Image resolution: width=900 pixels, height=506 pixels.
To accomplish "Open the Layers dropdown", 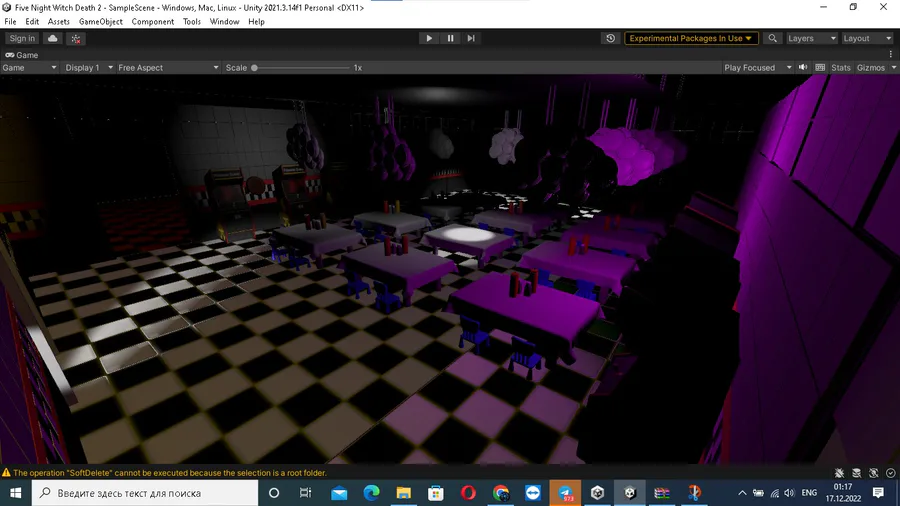I will click(x=812, y=38).
